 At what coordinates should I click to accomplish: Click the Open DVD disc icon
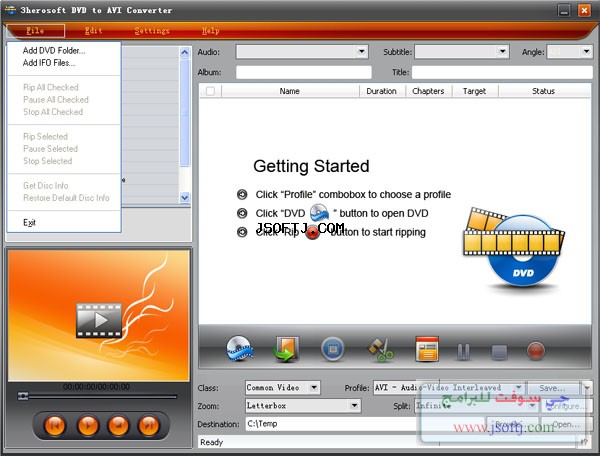(240, 349)
